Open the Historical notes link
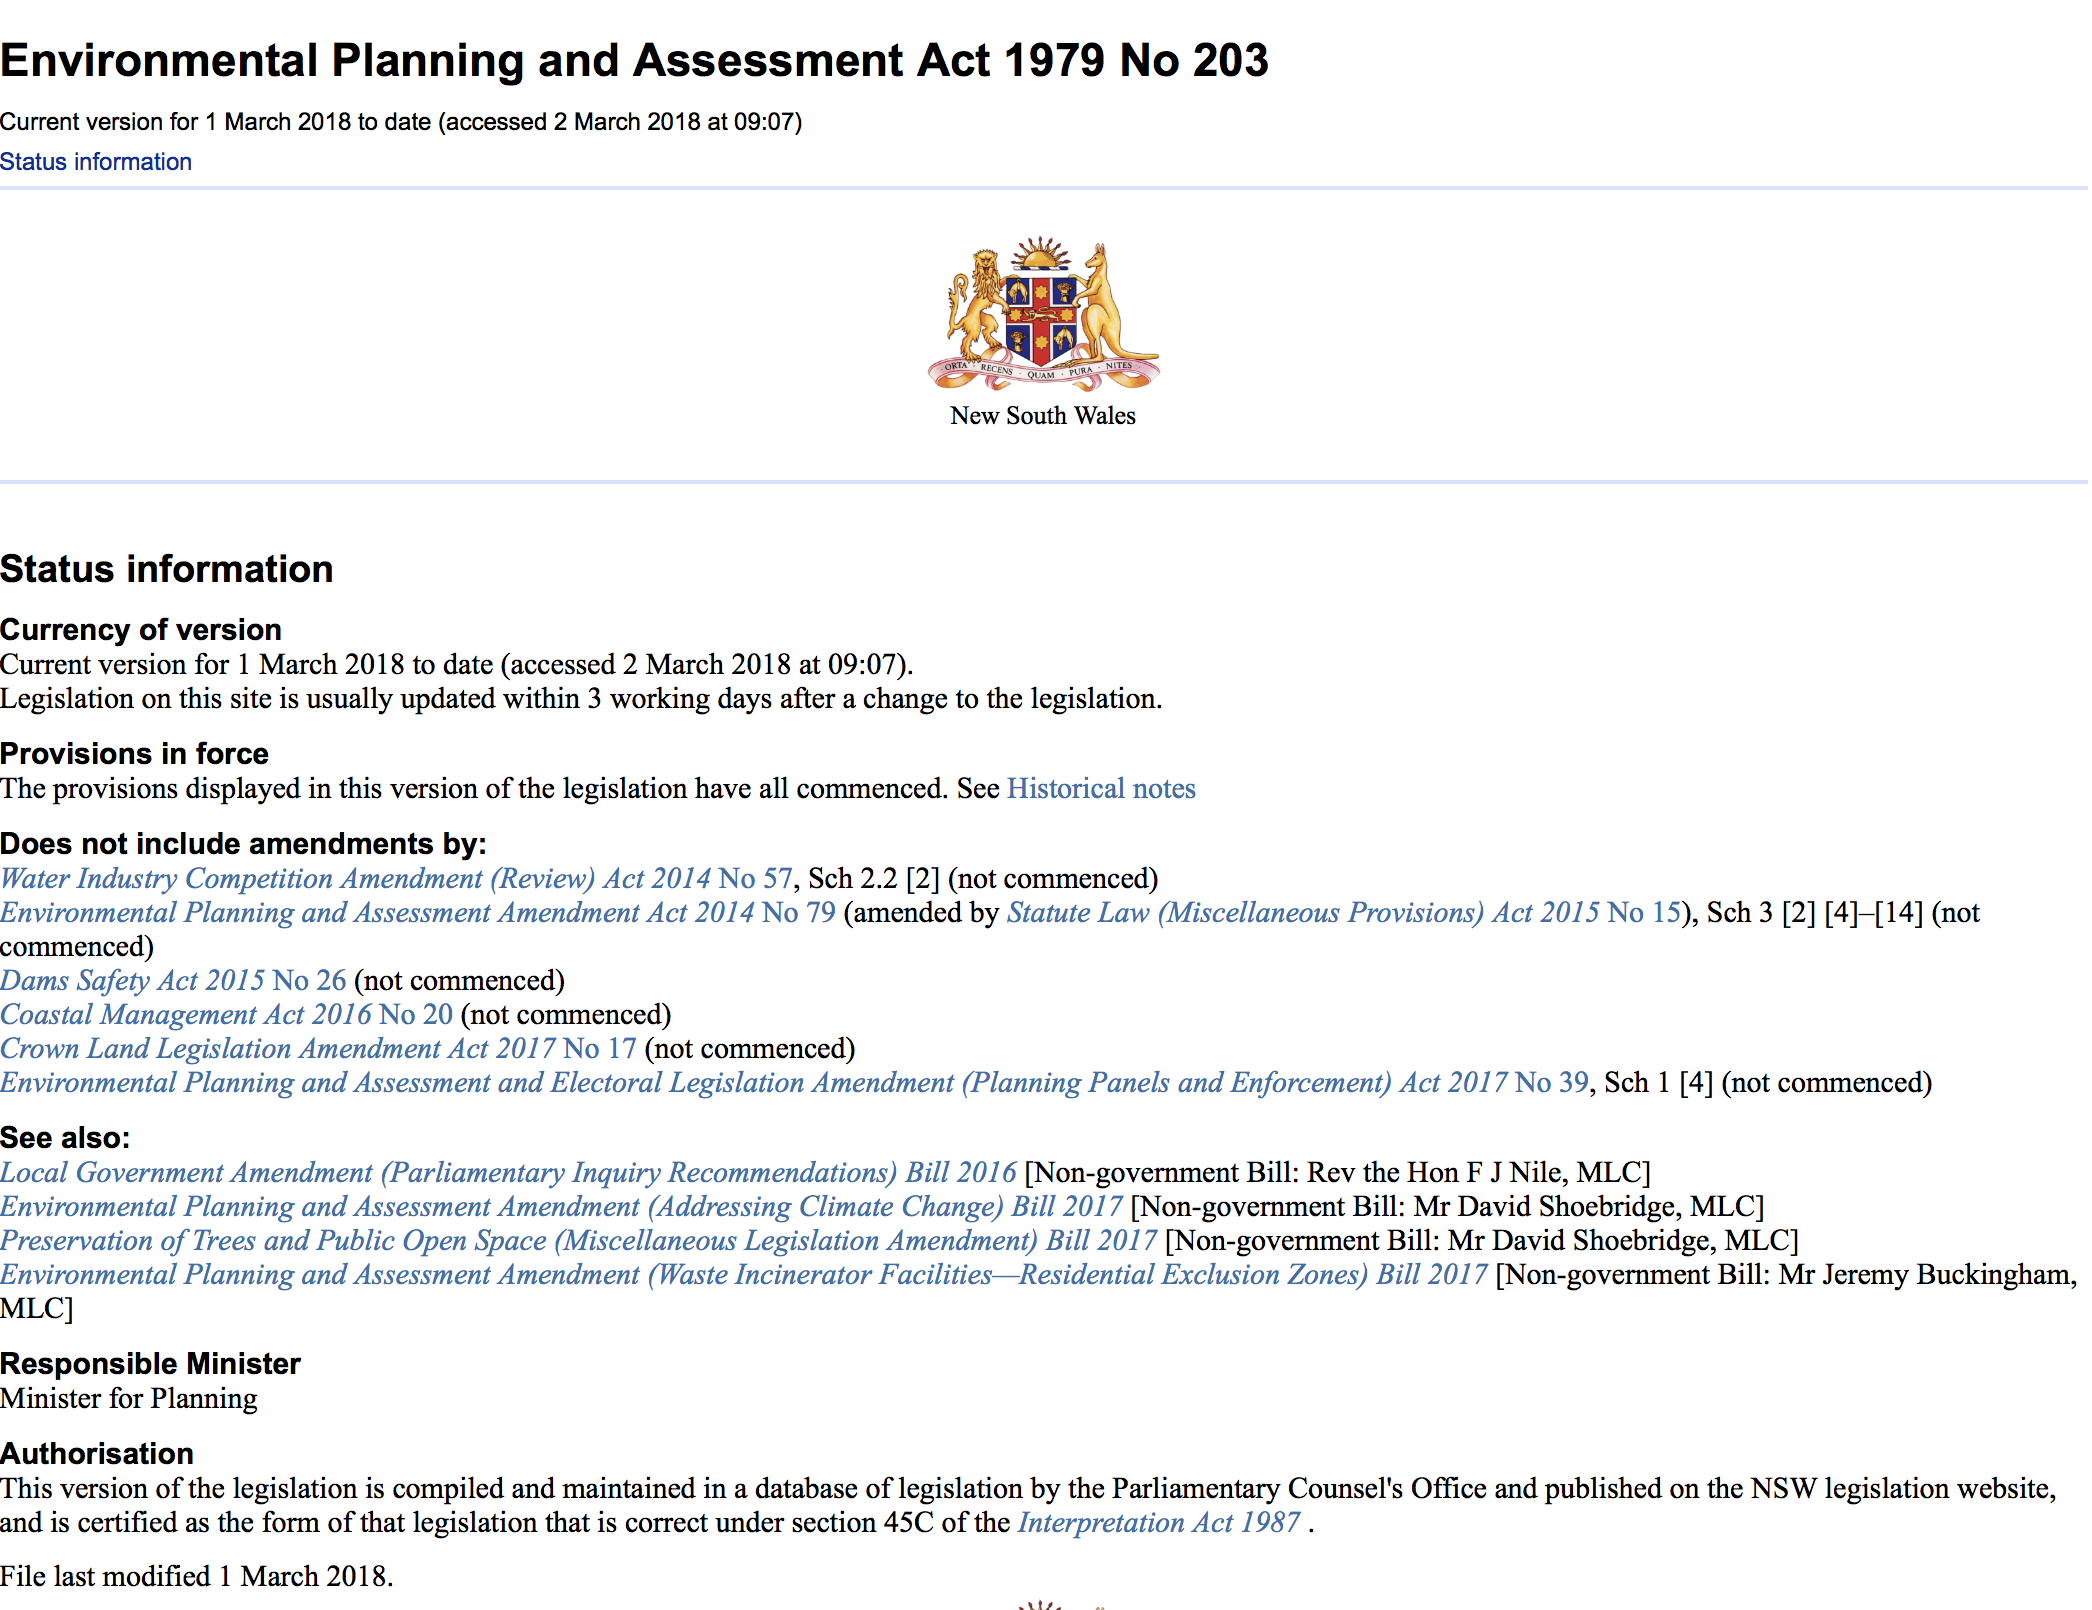The image size is (2092, 1610). tap(1100, 789)
